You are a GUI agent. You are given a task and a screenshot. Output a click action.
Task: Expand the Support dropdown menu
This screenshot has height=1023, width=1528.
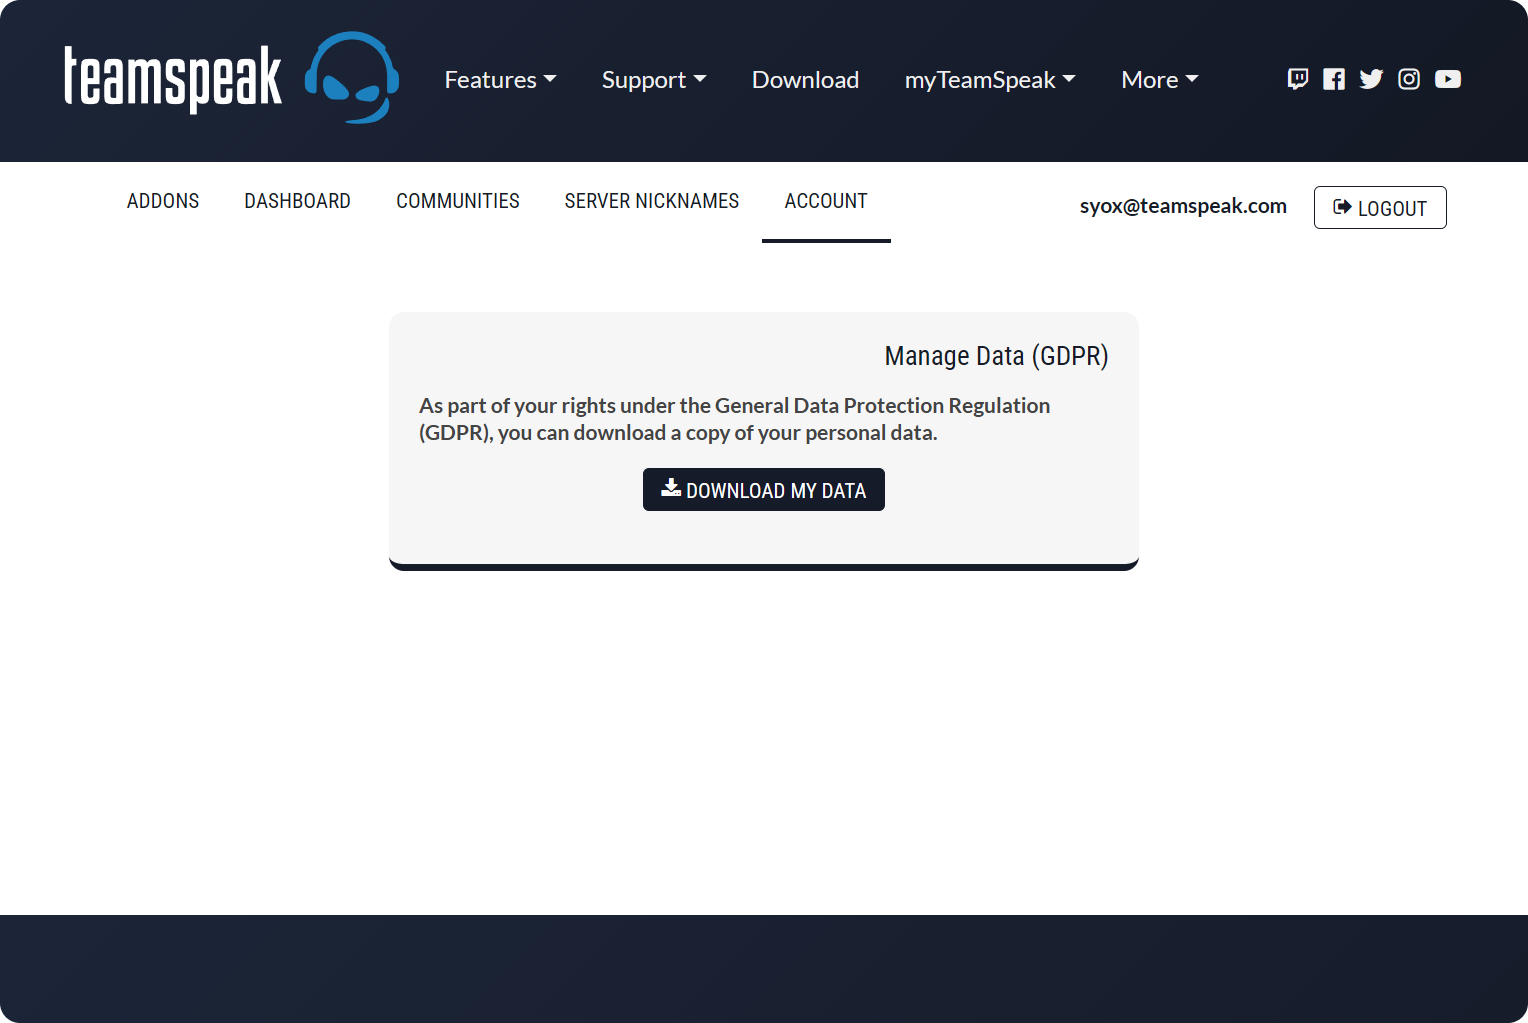pyautogui.click(x=654, y=80)
